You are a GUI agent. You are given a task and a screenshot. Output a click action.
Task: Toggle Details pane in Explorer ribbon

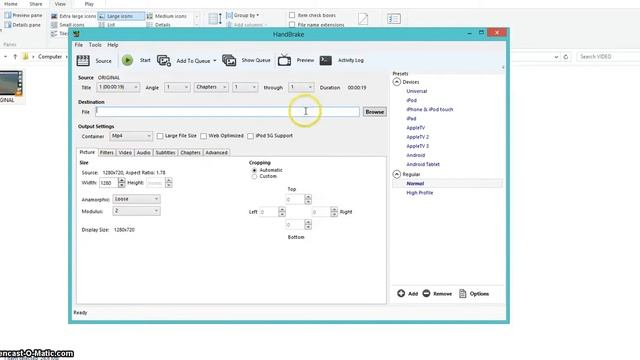(x=22, y=25)
